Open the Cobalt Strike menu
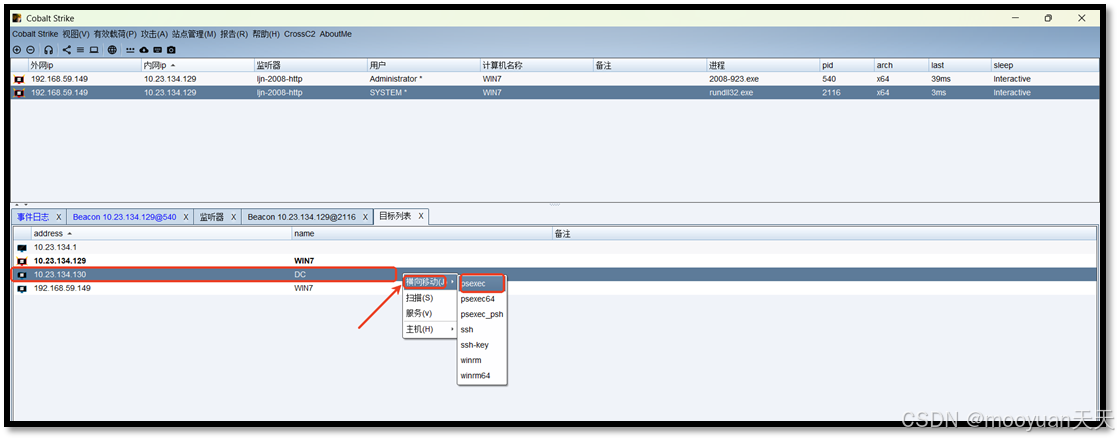Viewport: 1119px width, 440px height. (x=35, y=34)
